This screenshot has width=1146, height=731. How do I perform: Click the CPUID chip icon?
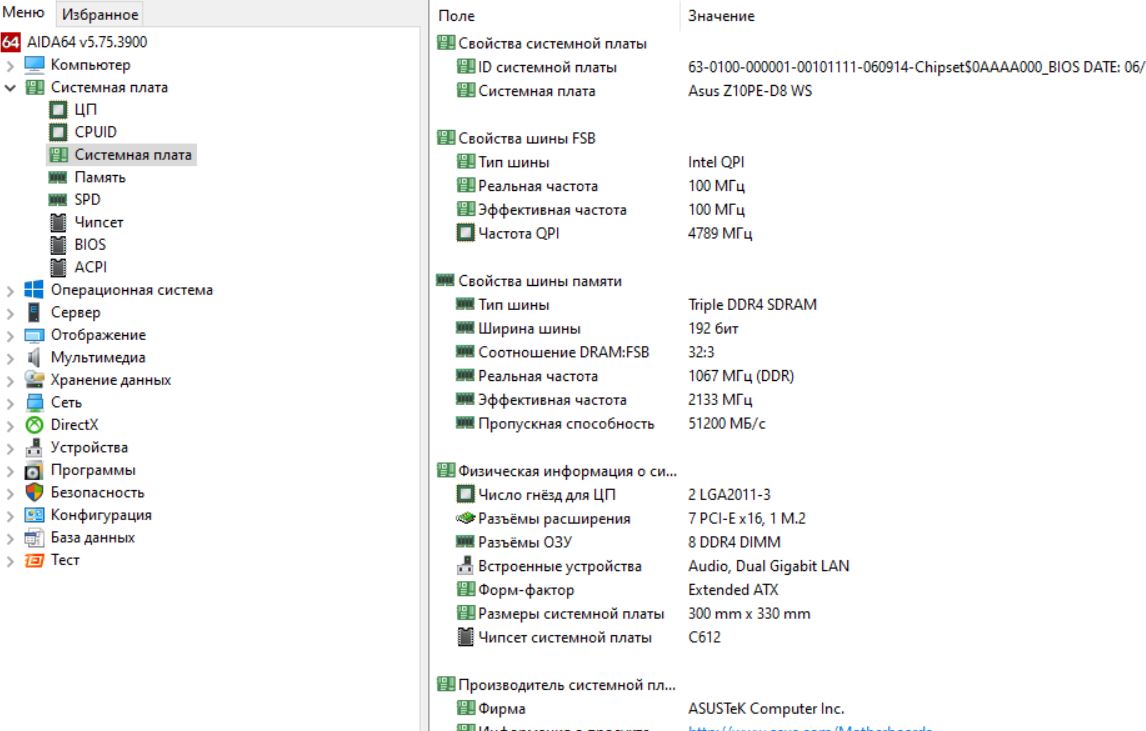tap(58, 132)
